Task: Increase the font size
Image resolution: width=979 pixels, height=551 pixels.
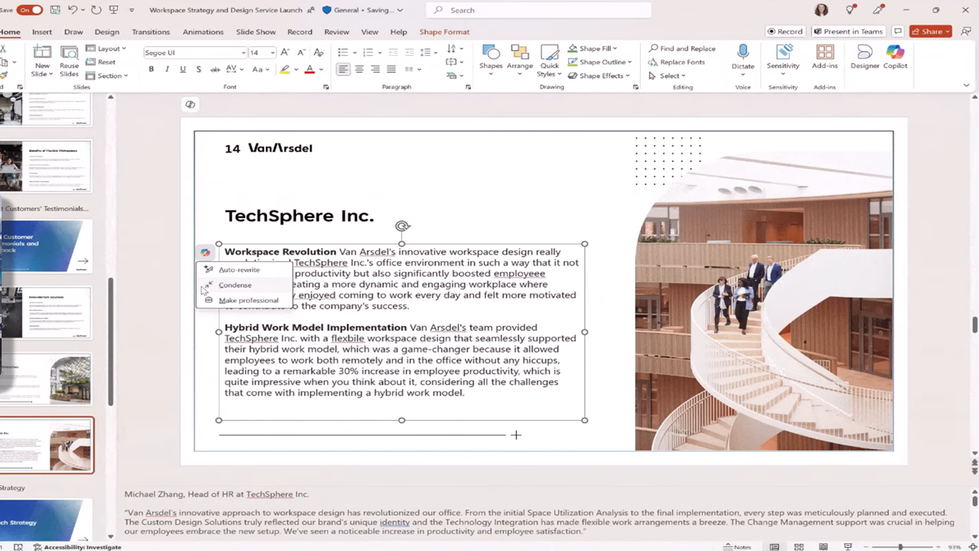Action: (285, 52)
